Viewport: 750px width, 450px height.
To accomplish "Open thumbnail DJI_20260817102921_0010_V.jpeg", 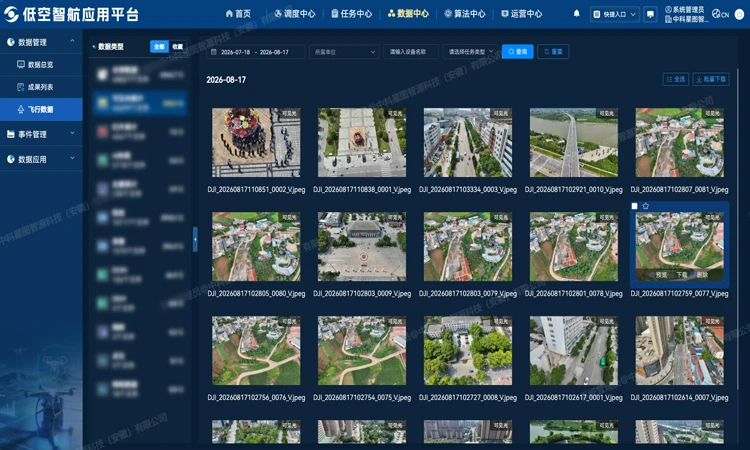I will pos(574,143).
